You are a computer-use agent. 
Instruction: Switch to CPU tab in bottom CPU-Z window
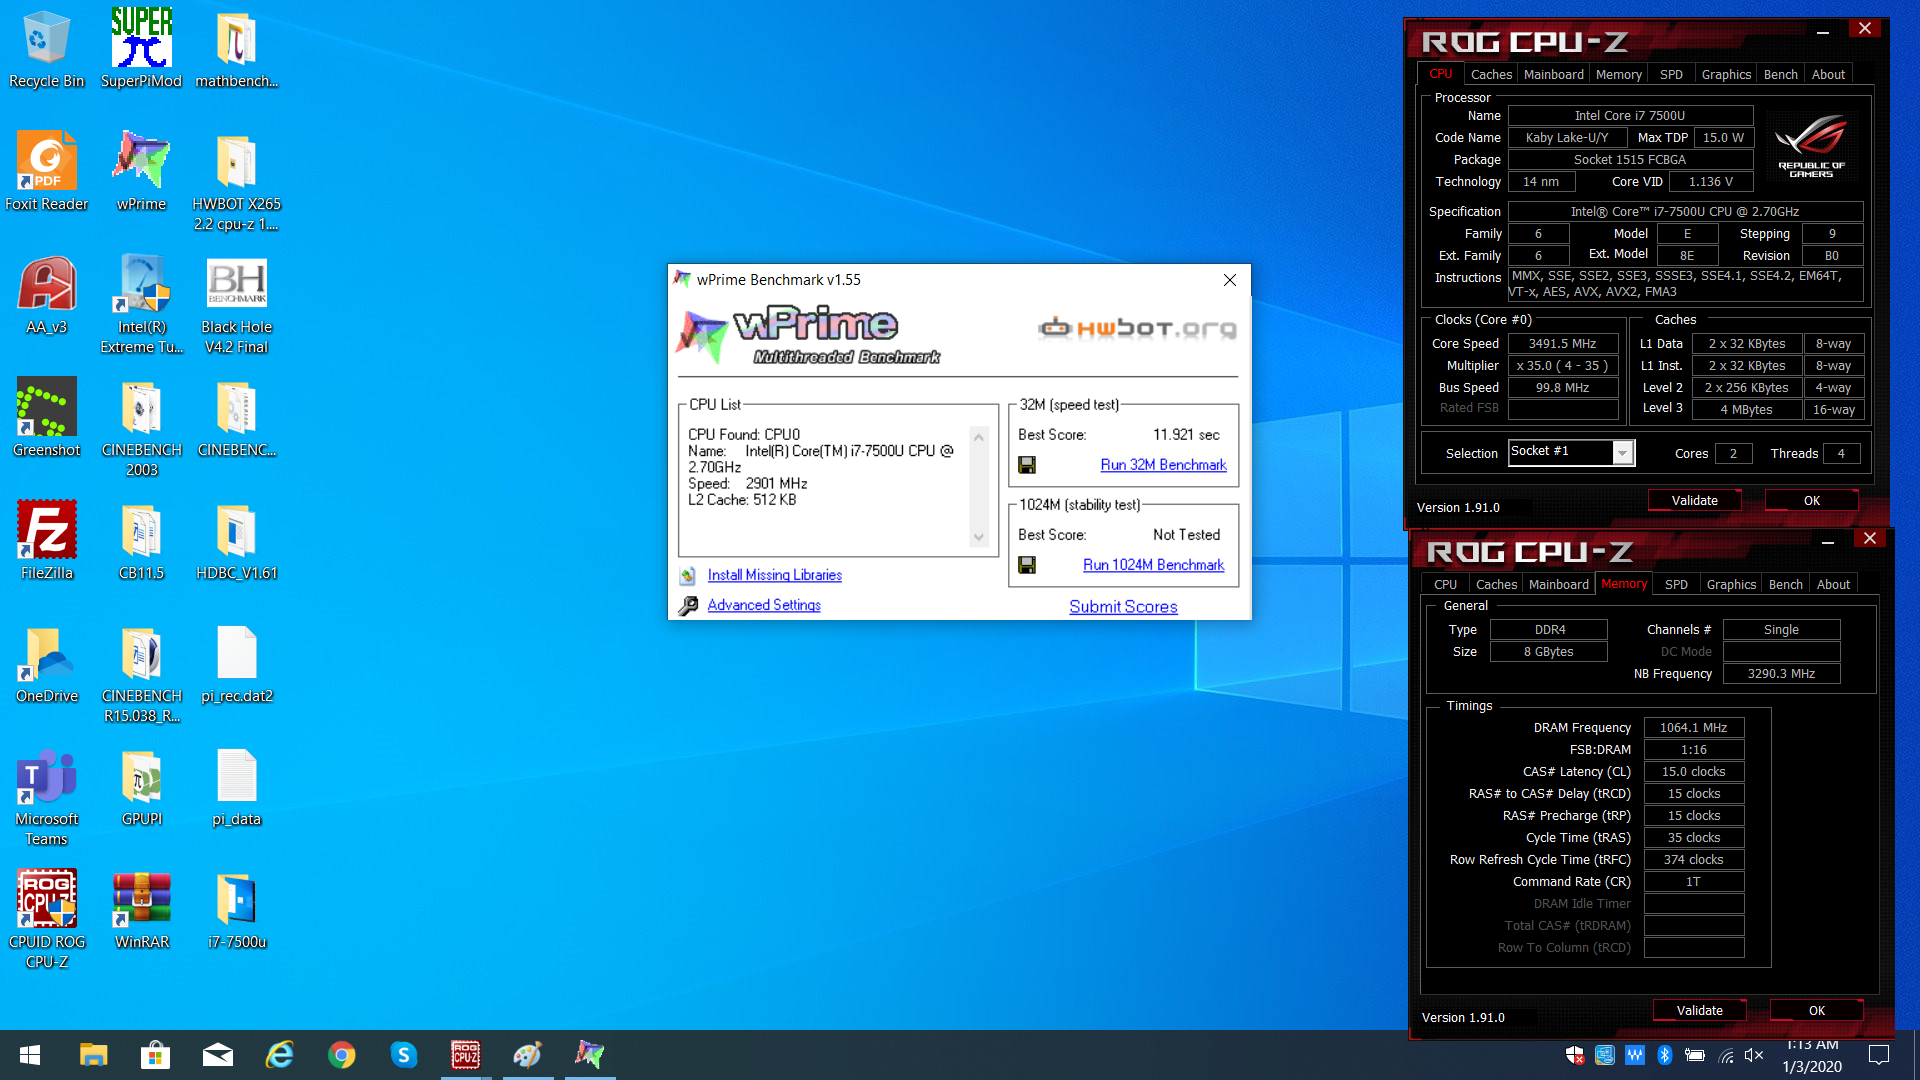[x=1445, y=584]
